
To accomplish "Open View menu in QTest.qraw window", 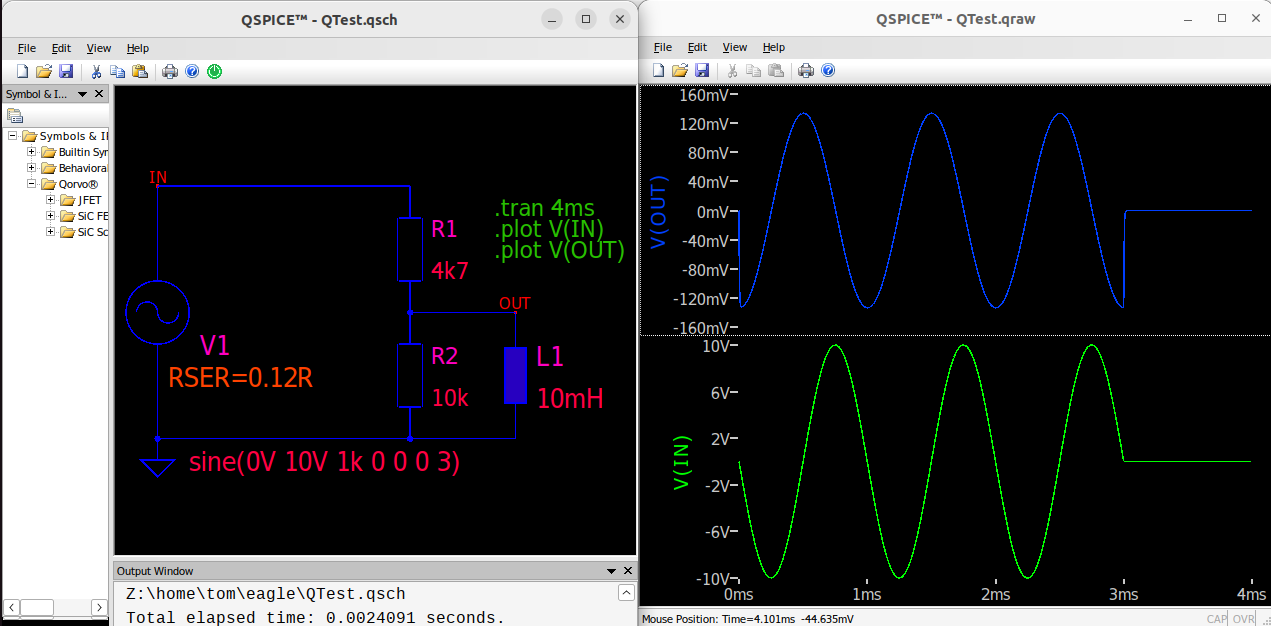I will click(735, 47).
